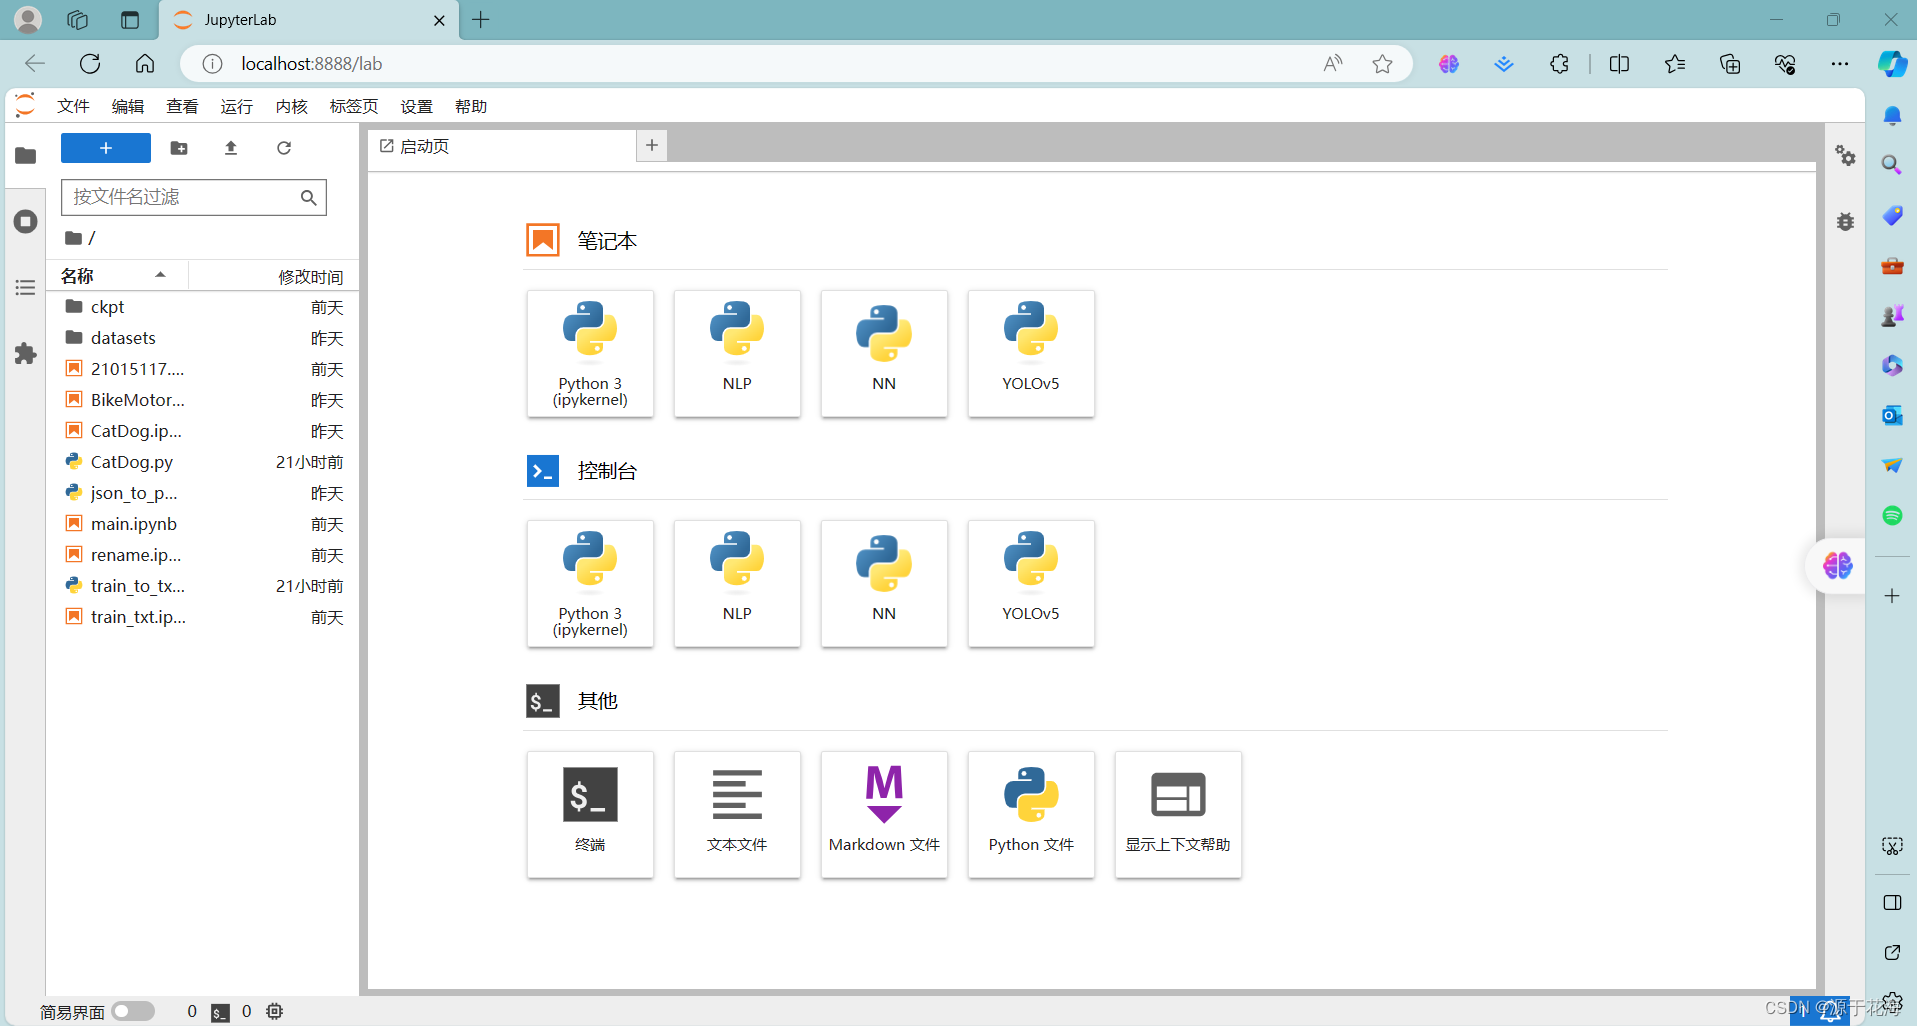Open the 编辑 menu
This screenshot has height=1026, width=1917.
pyautogui.click(x=128, y=106)
